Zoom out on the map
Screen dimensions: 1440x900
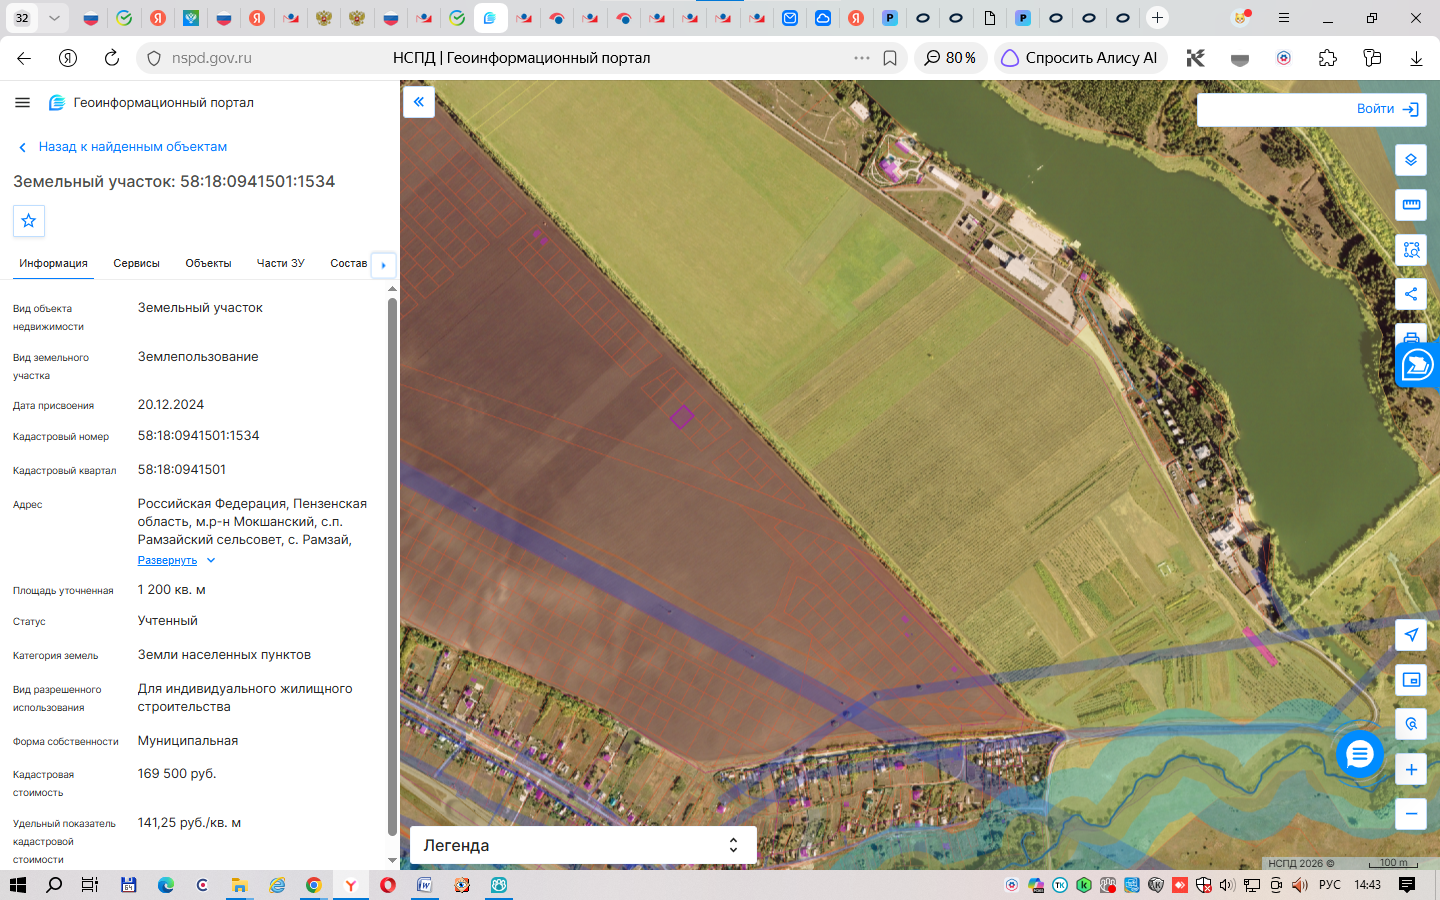[1411, 814]
